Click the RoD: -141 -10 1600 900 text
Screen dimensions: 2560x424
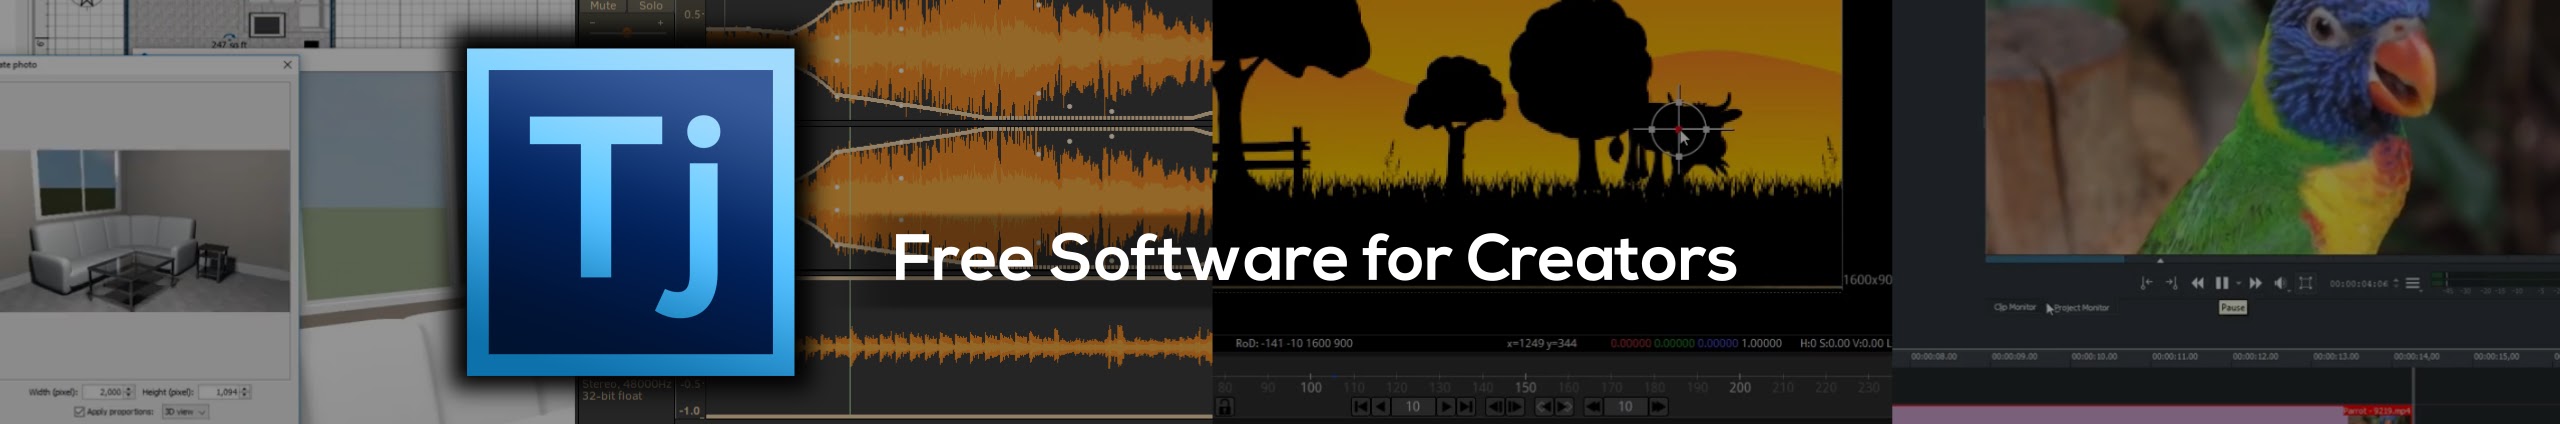(x=1294, y=343)
